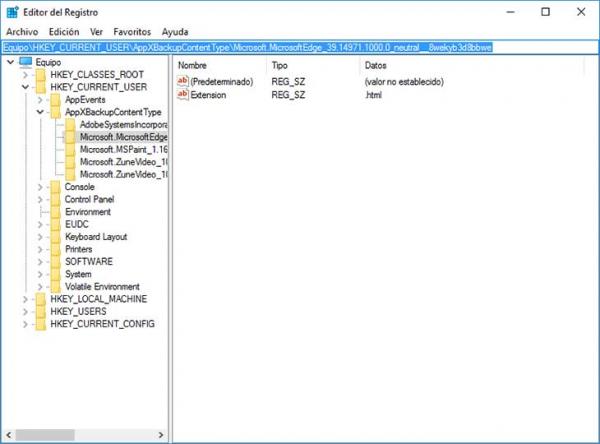Click the System folder icon
The image size is (600, 444).
point(55,274)
